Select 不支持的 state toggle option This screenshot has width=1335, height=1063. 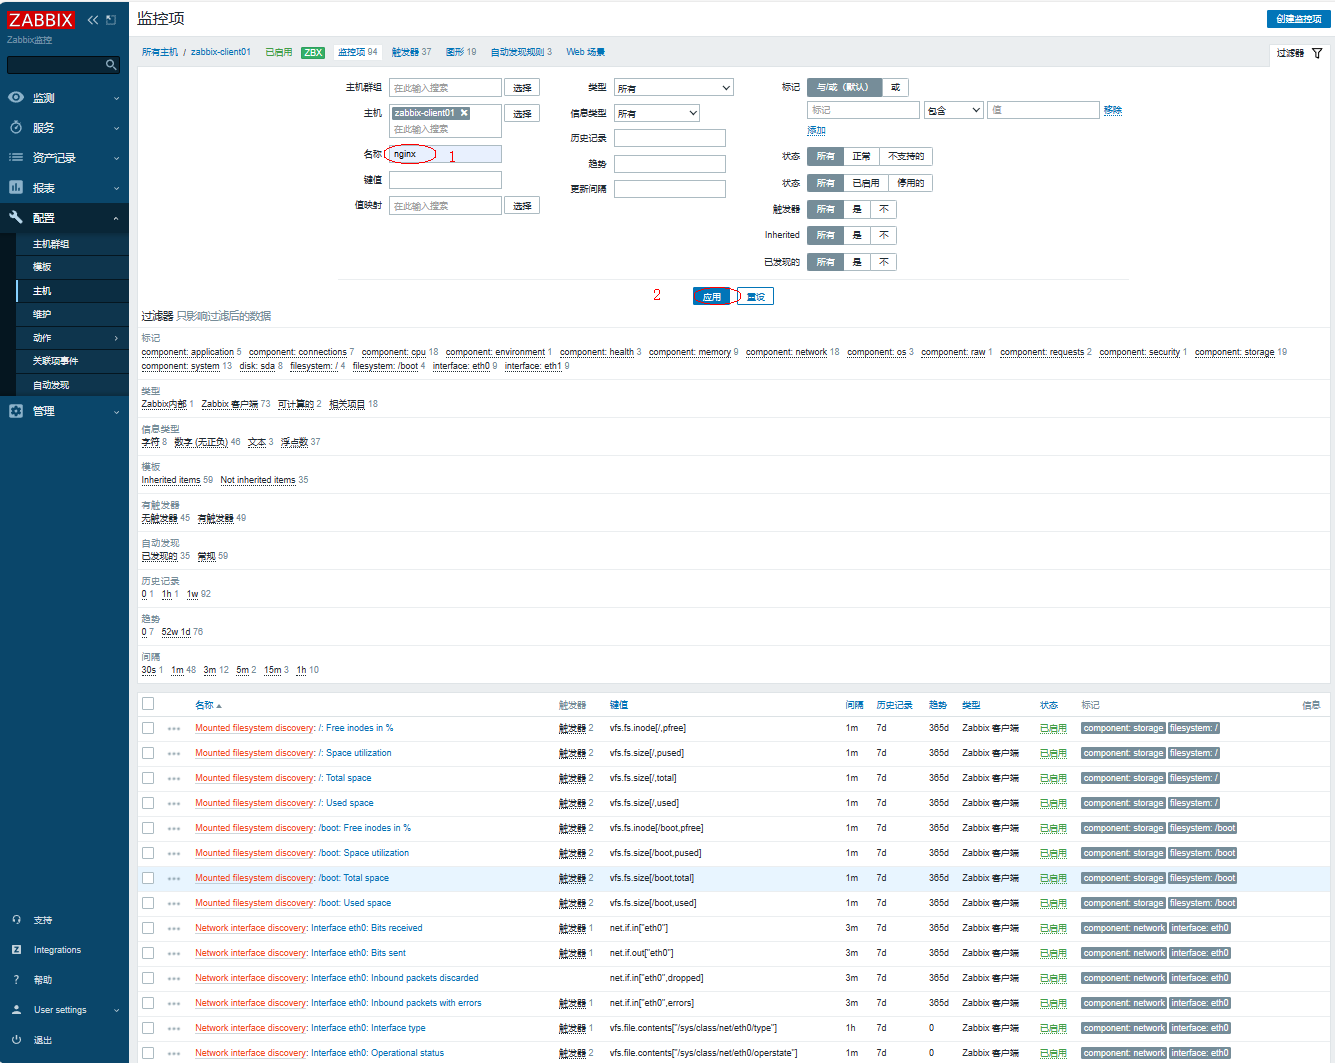(905, 156)
